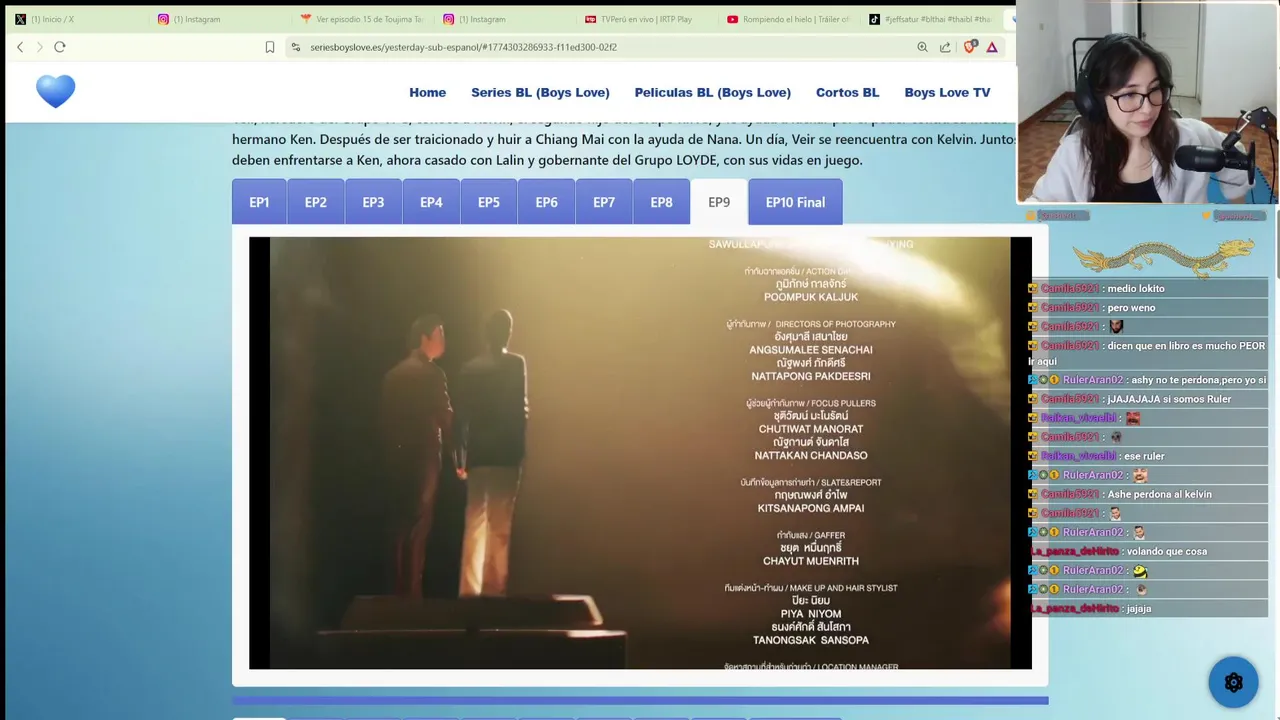Viewport: 1280px width, 720px height.
Task: Click 'JAJAJAJA si somos Ruler' chat message
Action: pos(1169,399)
